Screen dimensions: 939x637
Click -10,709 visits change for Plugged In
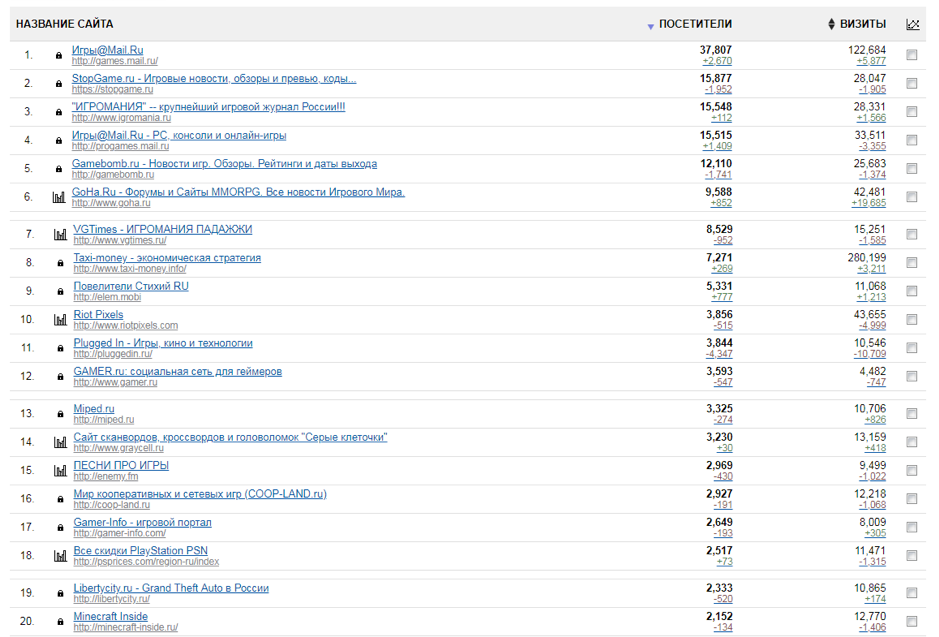pyautogui.click(x=870, y=354)
